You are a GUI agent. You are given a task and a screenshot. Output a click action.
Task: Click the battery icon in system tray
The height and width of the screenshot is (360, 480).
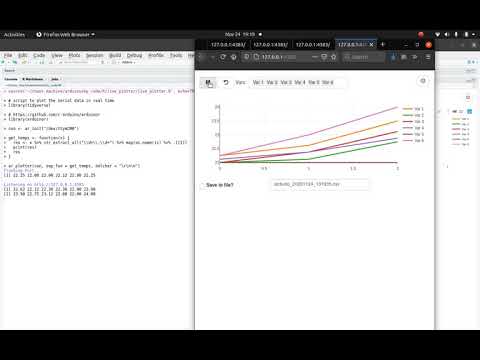pyautogui.click(x=466, y=34)
